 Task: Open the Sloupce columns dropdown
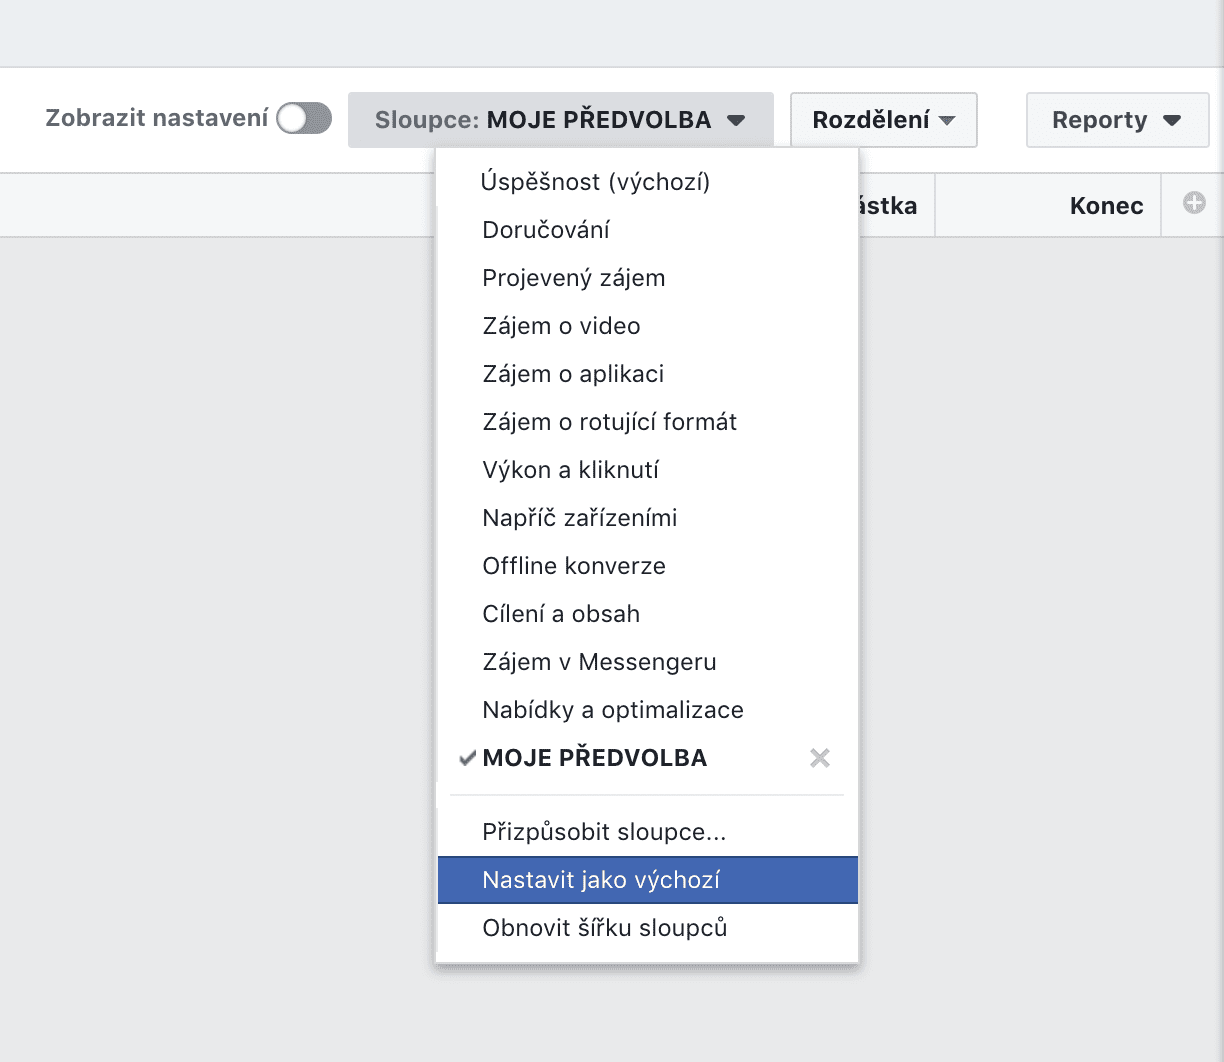point(560,120)
